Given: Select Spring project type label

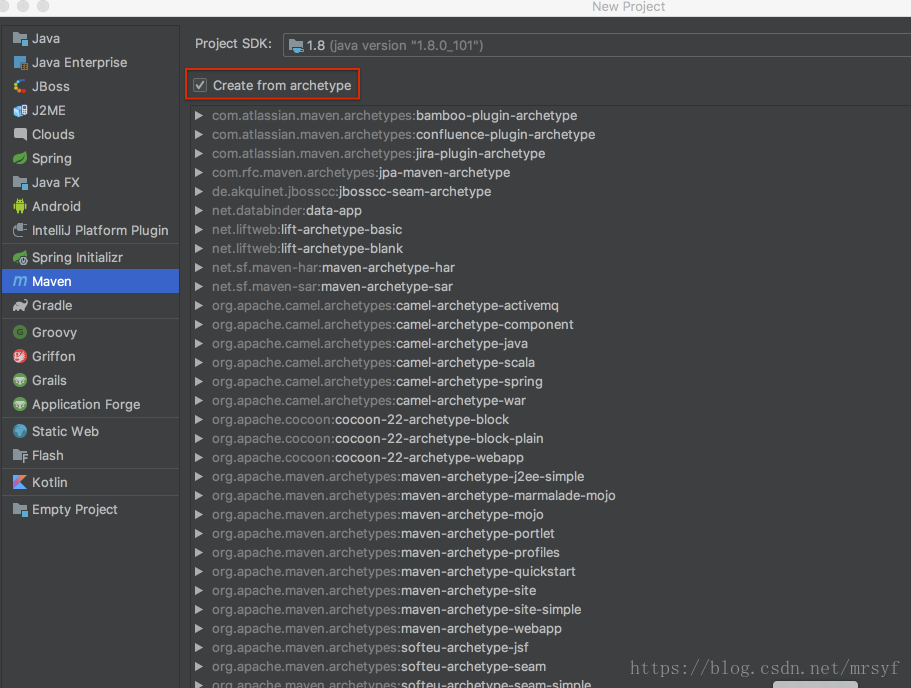Looking at the screenshot, I should coord(52,158).
